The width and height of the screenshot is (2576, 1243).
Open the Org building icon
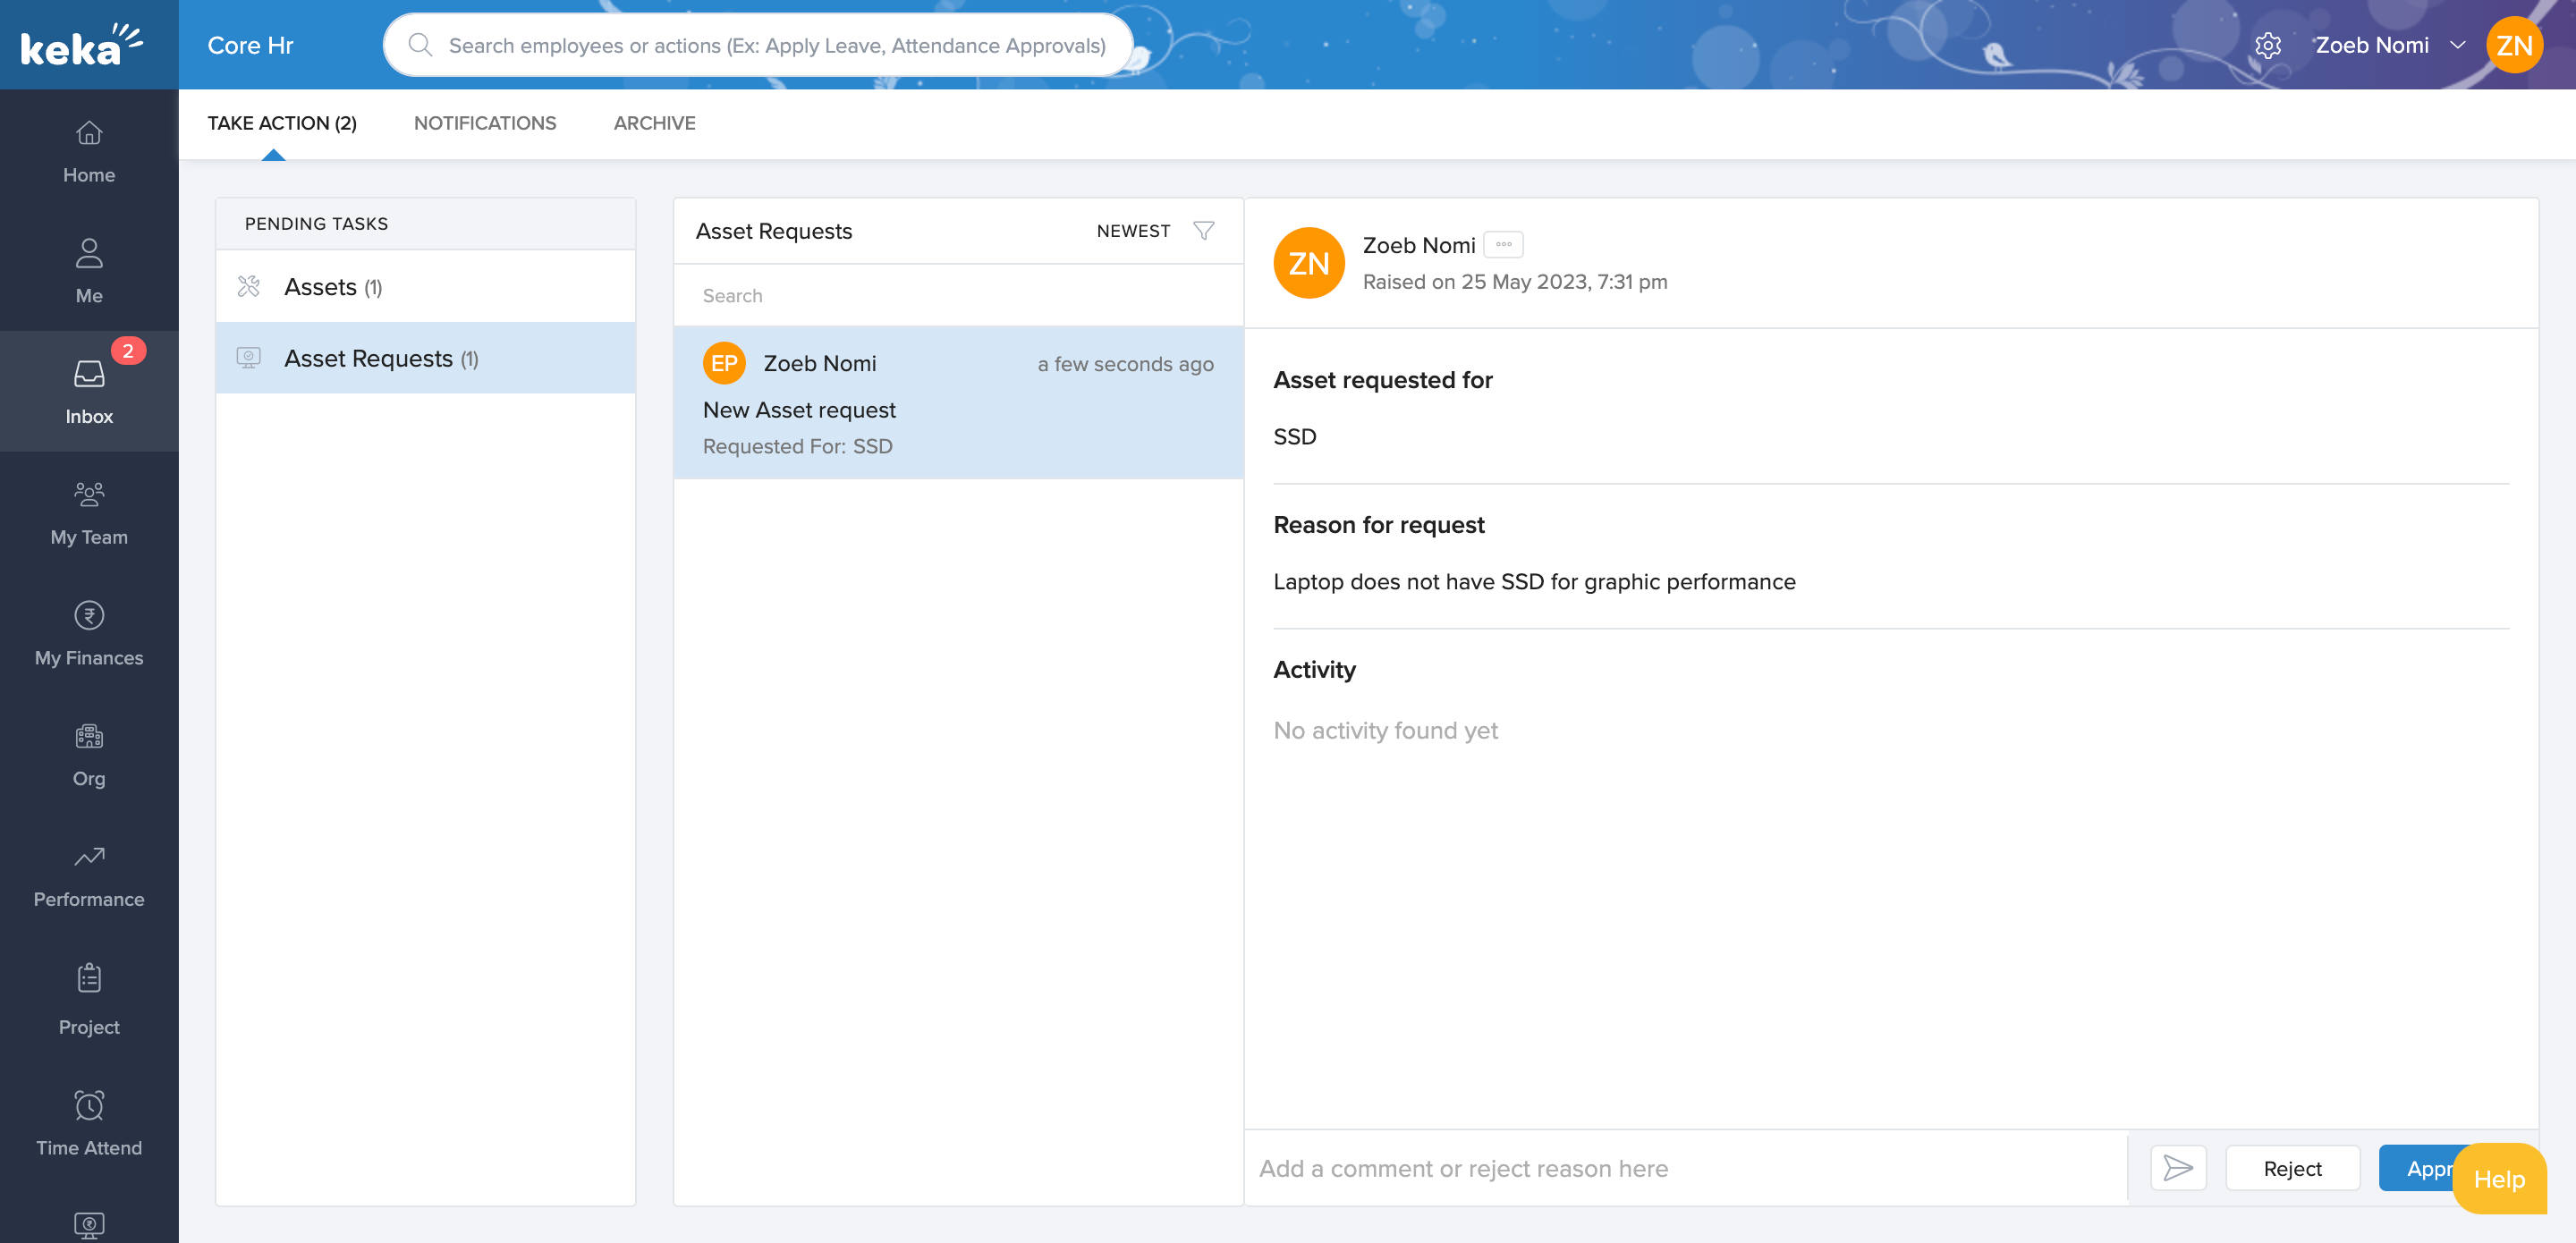point(89,736)
